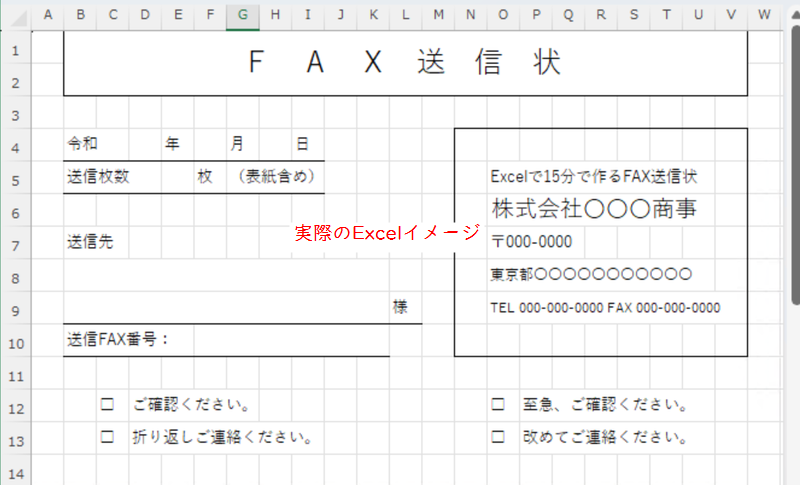Select row 14 header
The width and height of the screenshot is (800, 485).
(x=15, y=471)
